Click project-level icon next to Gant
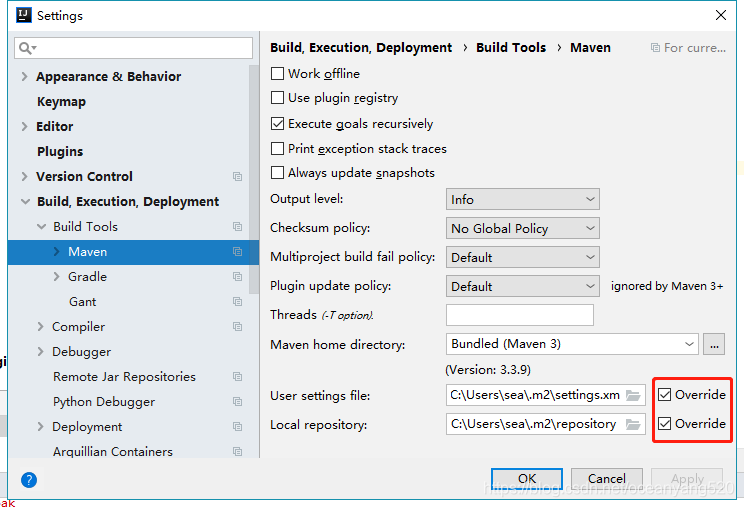The height and width of the screenshot is (507, 744). point(237,301)
